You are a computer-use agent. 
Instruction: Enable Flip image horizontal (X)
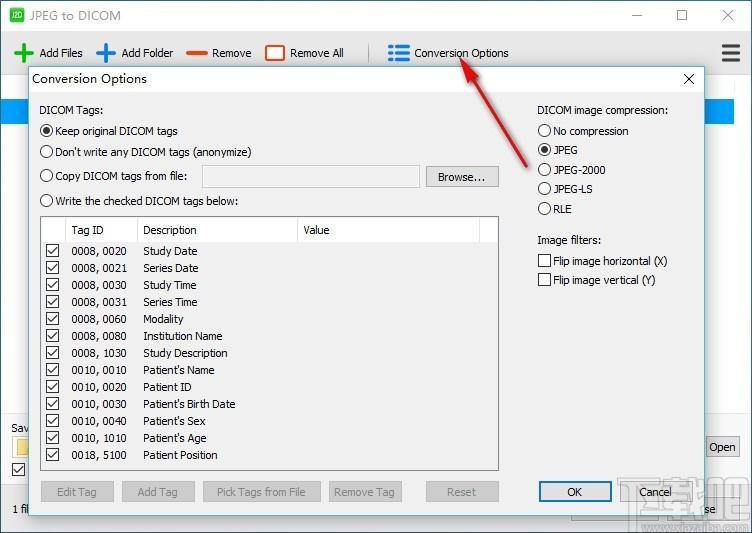(544, 261)
